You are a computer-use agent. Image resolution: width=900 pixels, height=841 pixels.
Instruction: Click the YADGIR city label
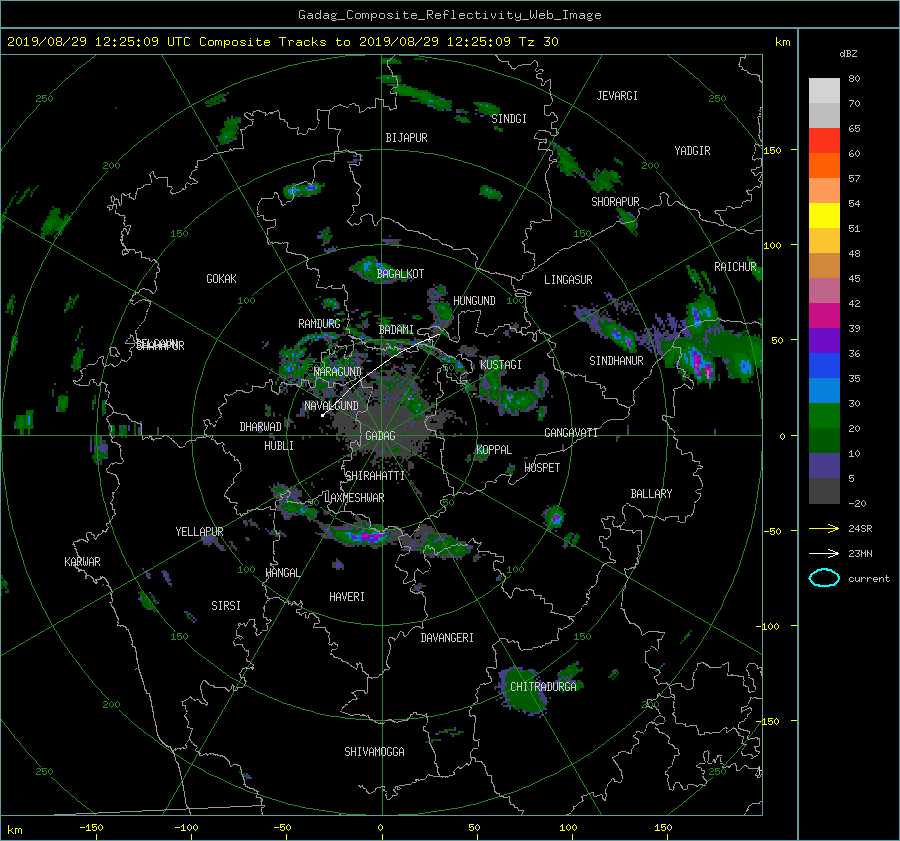tap(692, 151)
